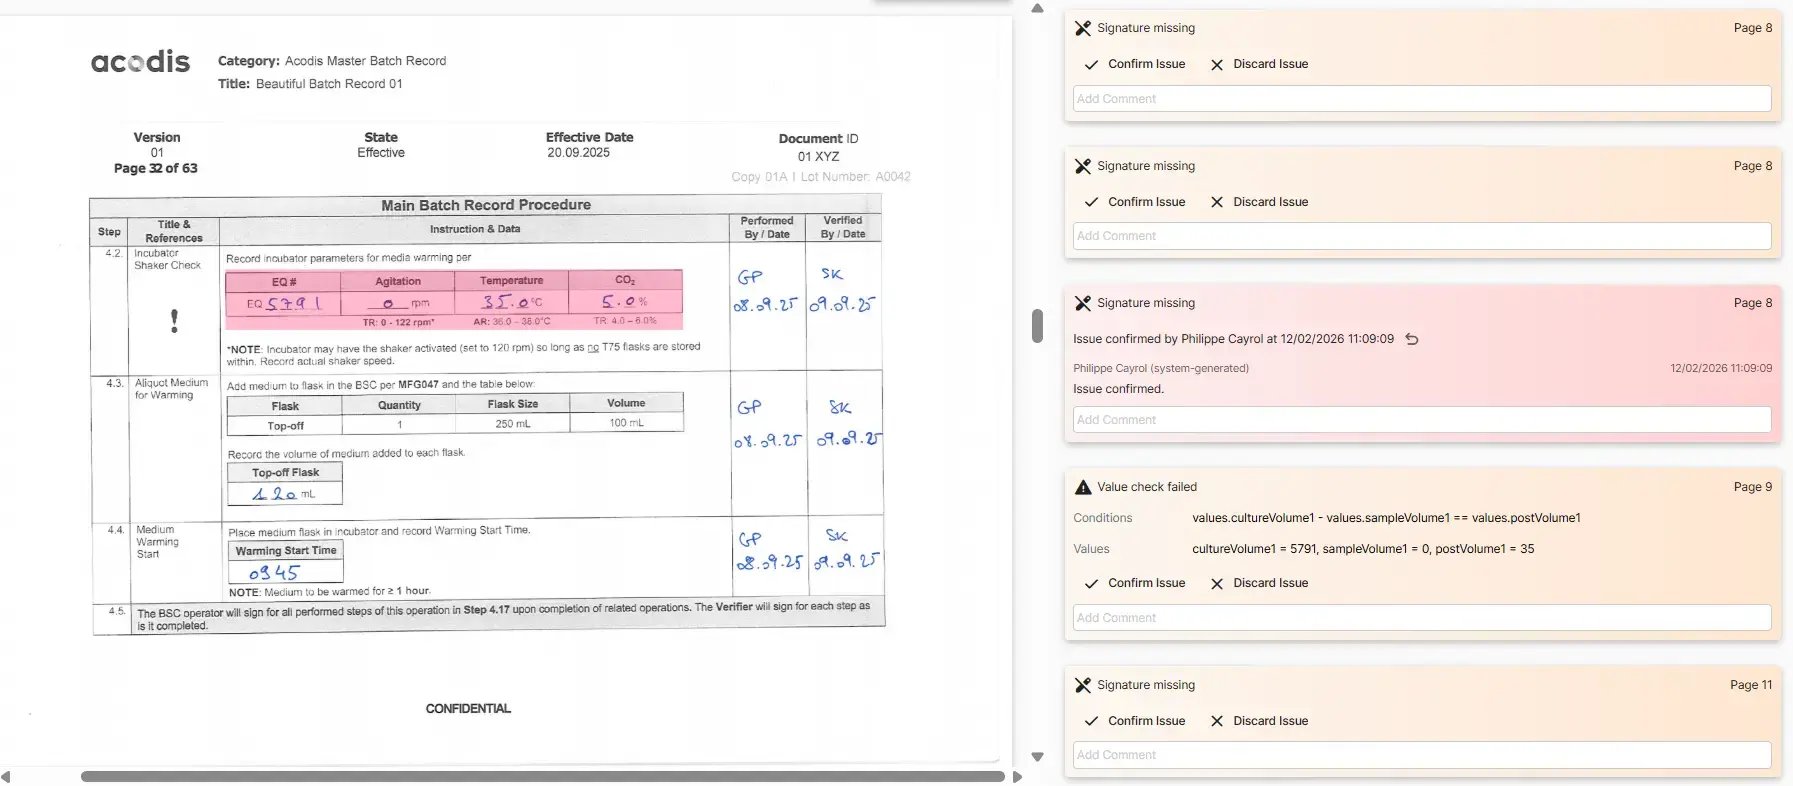Viewport: 1793px width, 786px height.
Task: Click the left arrow of the horizontal scrollbar
Action: coord(6,776)
